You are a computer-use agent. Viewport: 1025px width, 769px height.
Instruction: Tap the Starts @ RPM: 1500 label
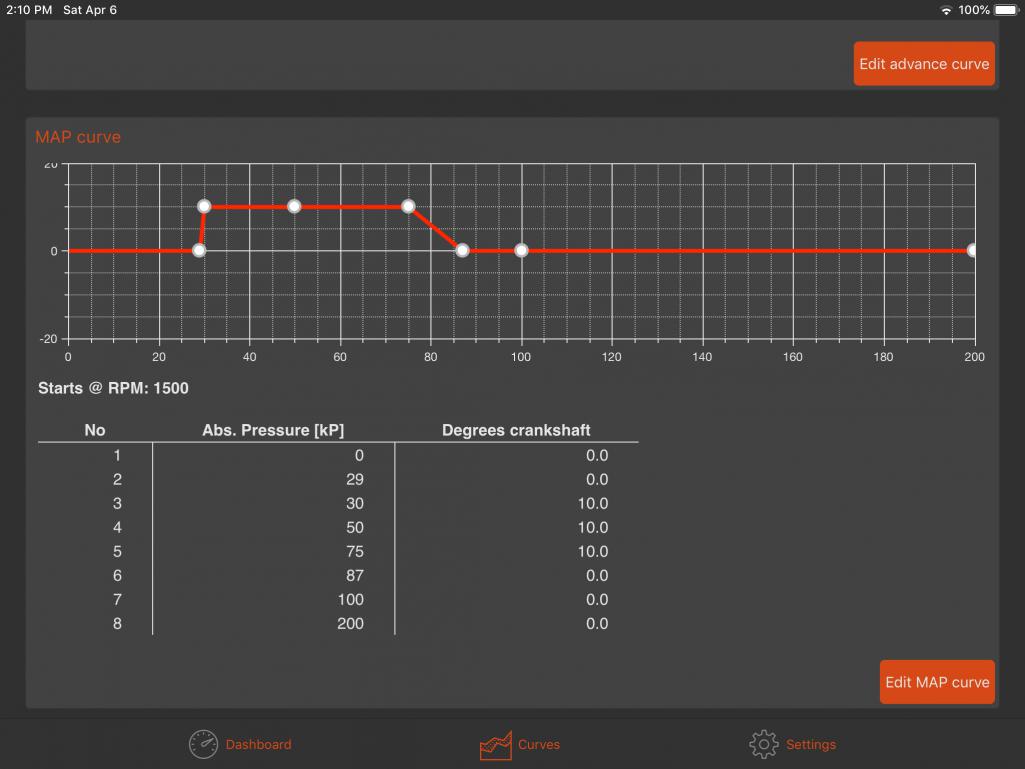[113, 388]
